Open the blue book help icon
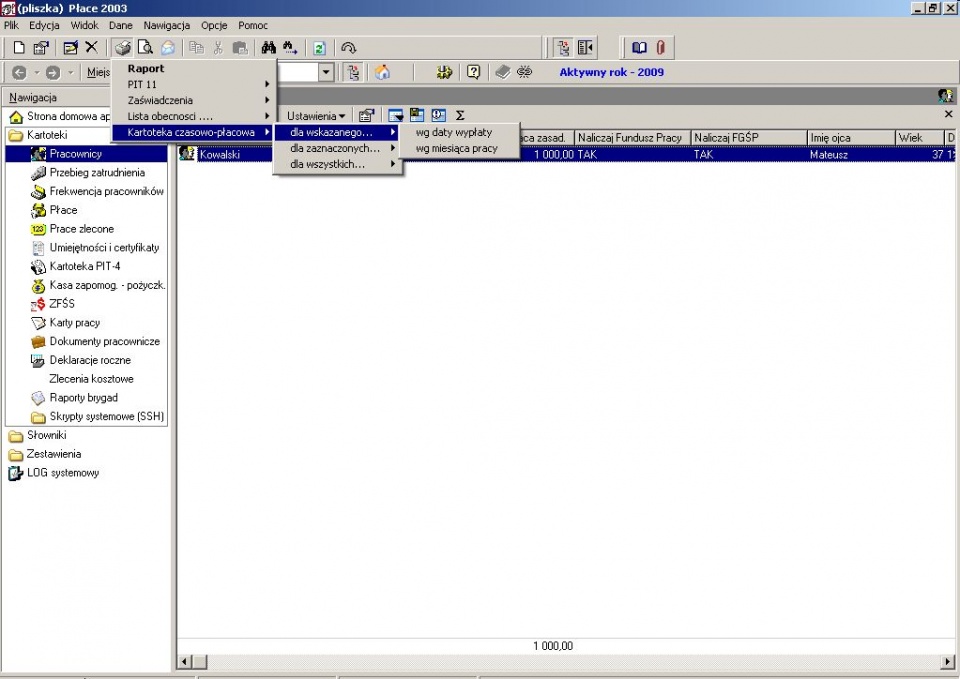Viewport: 960px width, 679px height. pyautogui.click(x=639, y=48)
